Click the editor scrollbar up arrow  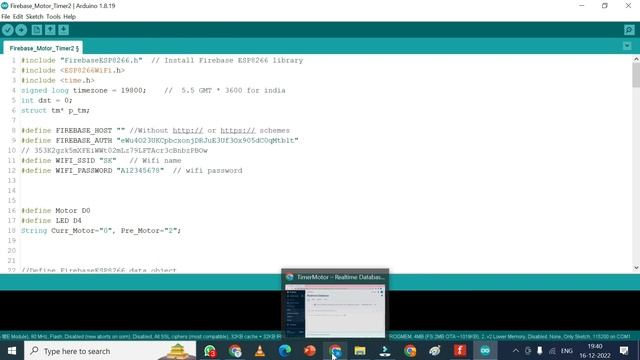(x=636, y=59)
